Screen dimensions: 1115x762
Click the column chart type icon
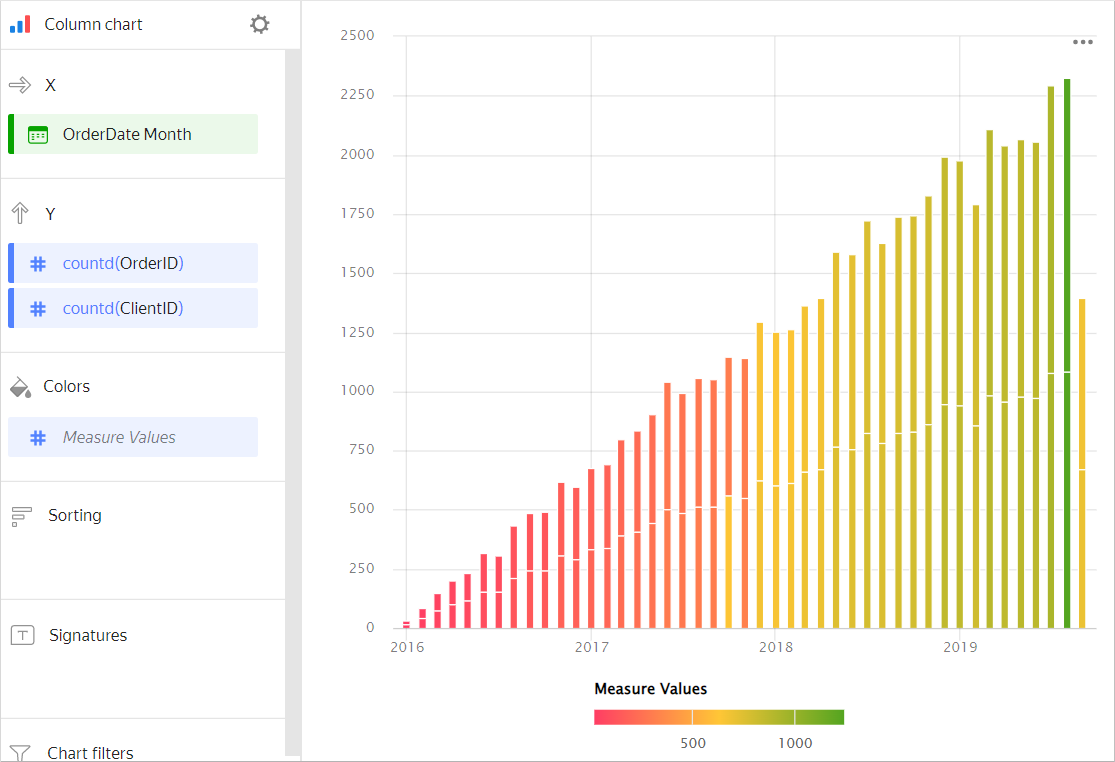tap(20, 24)
